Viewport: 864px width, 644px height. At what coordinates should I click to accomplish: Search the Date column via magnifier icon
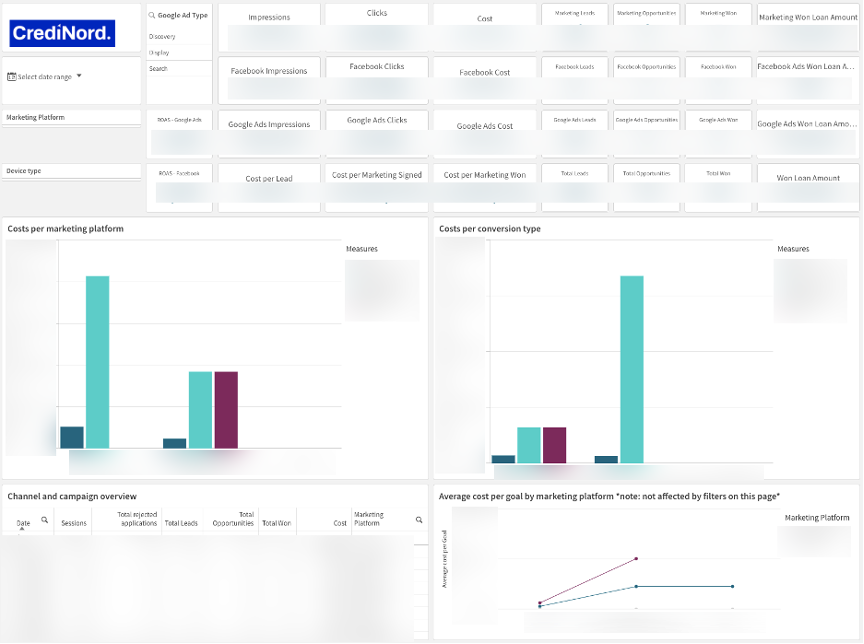44,520
